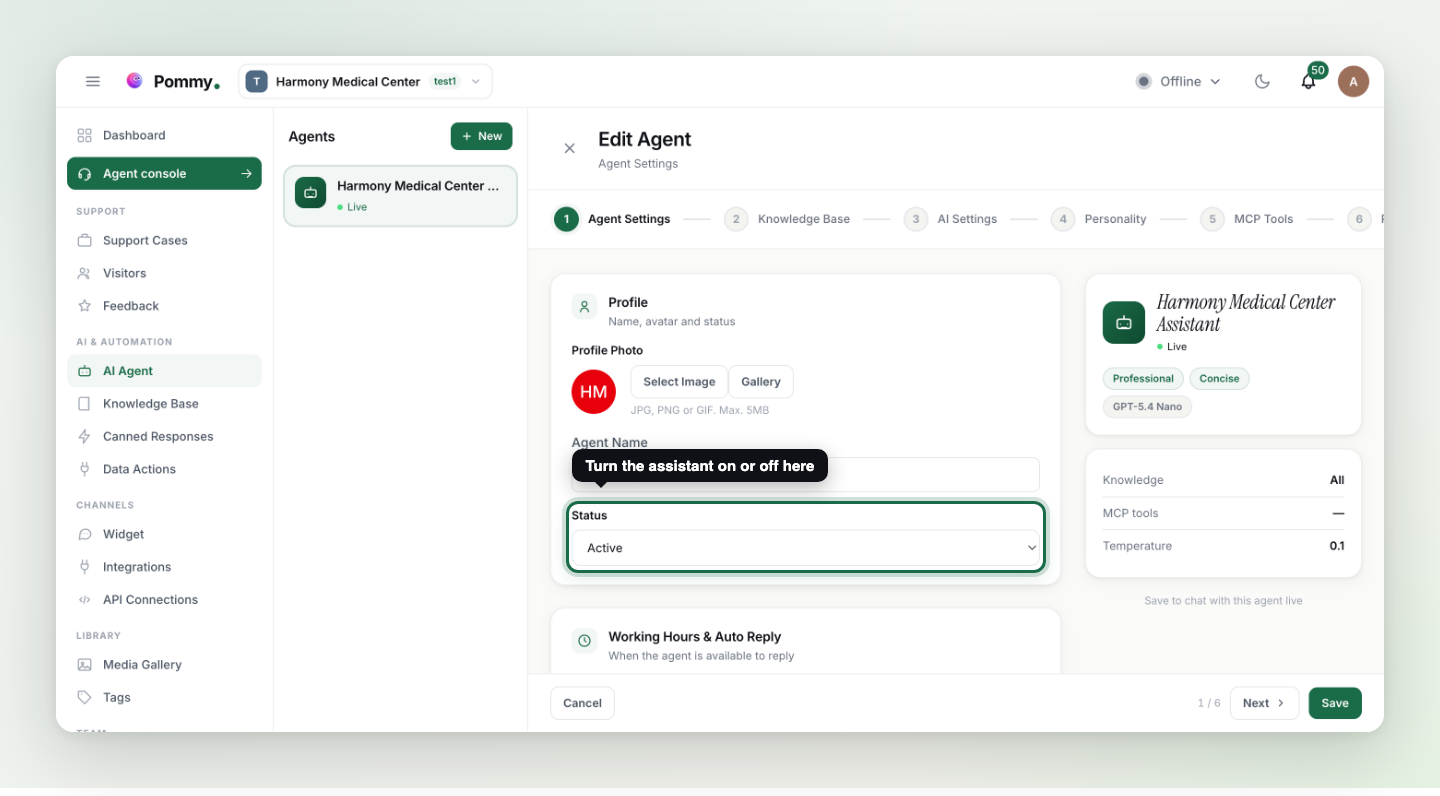Click the Temperature 0.1 value

pyautogui.click(x=1337, y=546)
